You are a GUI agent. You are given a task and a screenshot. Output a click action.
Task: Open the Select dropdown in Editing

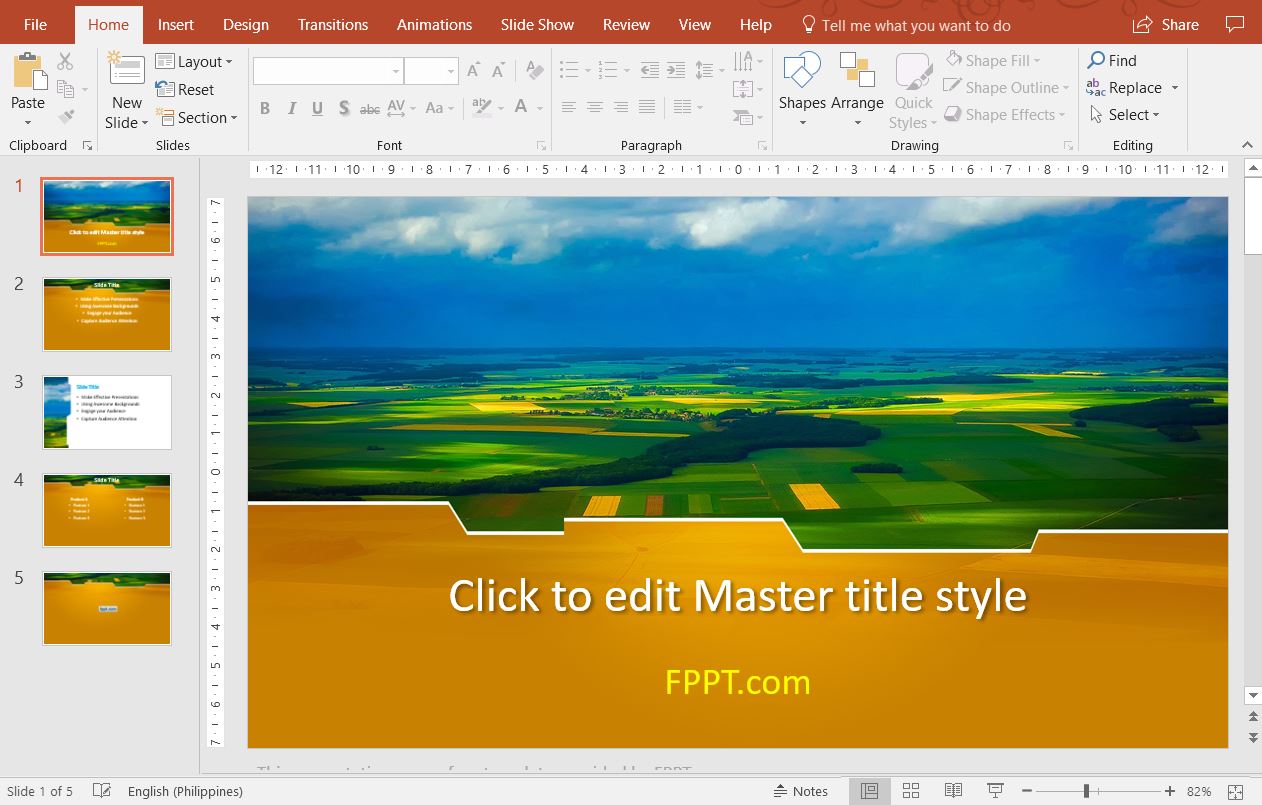[x=1124, y=115]
